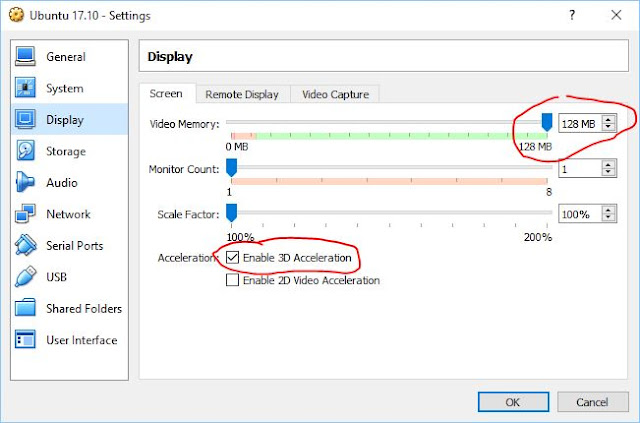Image resolution: width=640 pixels, height=423 pixels.
Task: Click the Display monitor icon in sidebar
Action: tap(25, 119)
